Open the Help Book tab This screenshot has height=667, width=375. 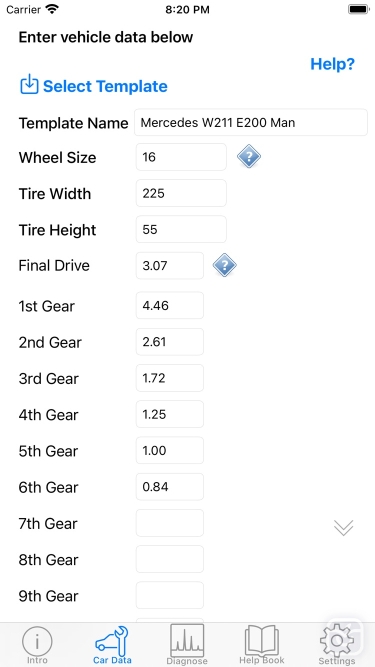click(x=261, y=645)
